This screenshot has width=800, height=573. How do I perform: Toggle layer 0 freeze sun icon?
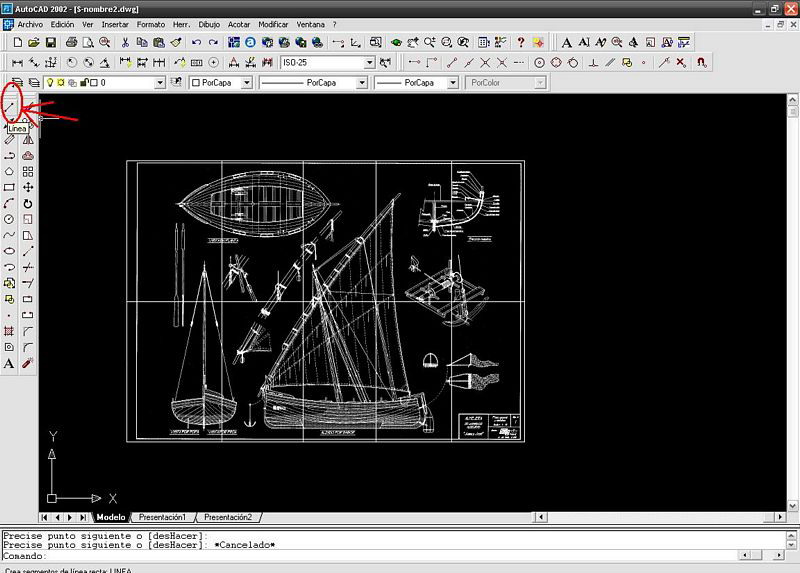(x=61, y=83)
